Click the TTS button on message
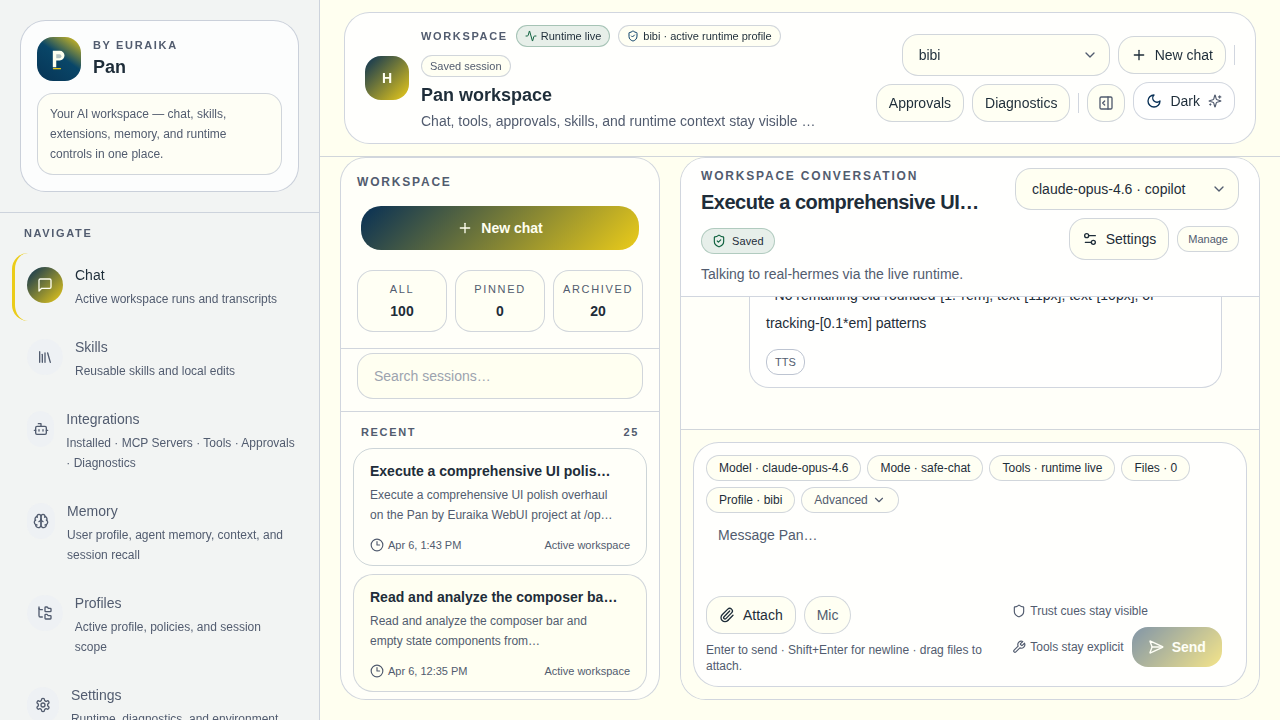Viewport: 1280px width, 720px height. tap(785, 362)
